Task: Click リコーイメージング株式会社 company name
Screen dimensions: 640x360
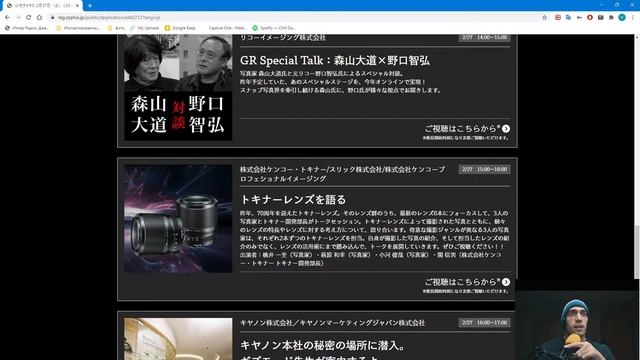Action: click(x=283, y=38)
